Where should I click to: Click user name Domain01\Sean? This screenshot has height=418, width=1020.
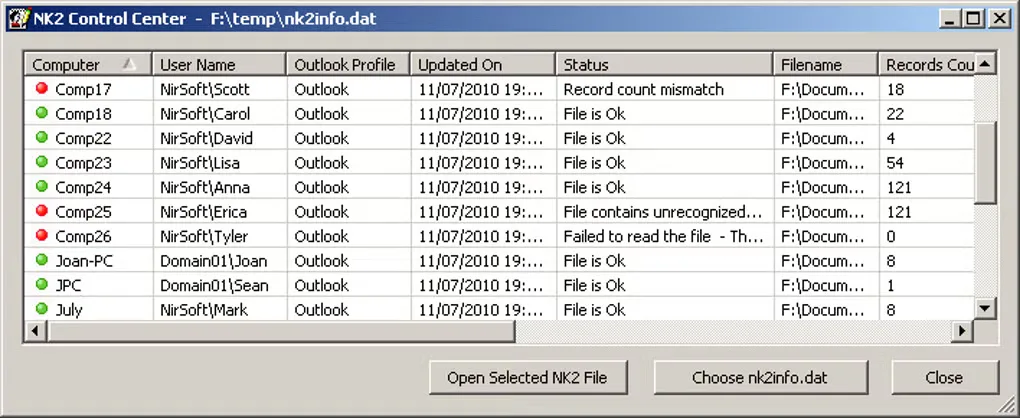pyautogui.click(x=214, y=285)
